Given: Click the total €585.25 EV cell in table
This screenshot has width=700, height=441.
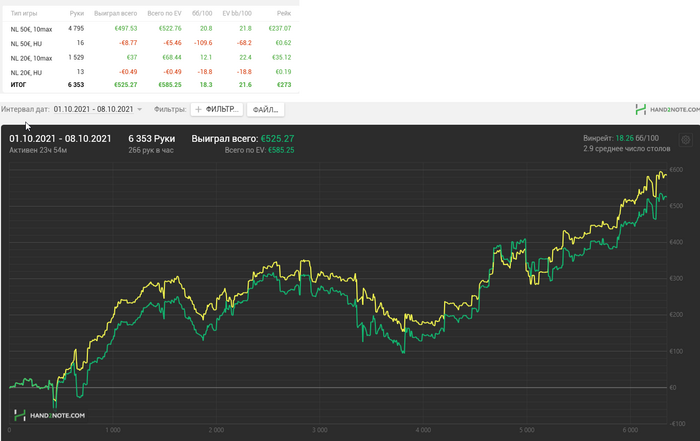Looking at the screenshot, I should [170, 84].
